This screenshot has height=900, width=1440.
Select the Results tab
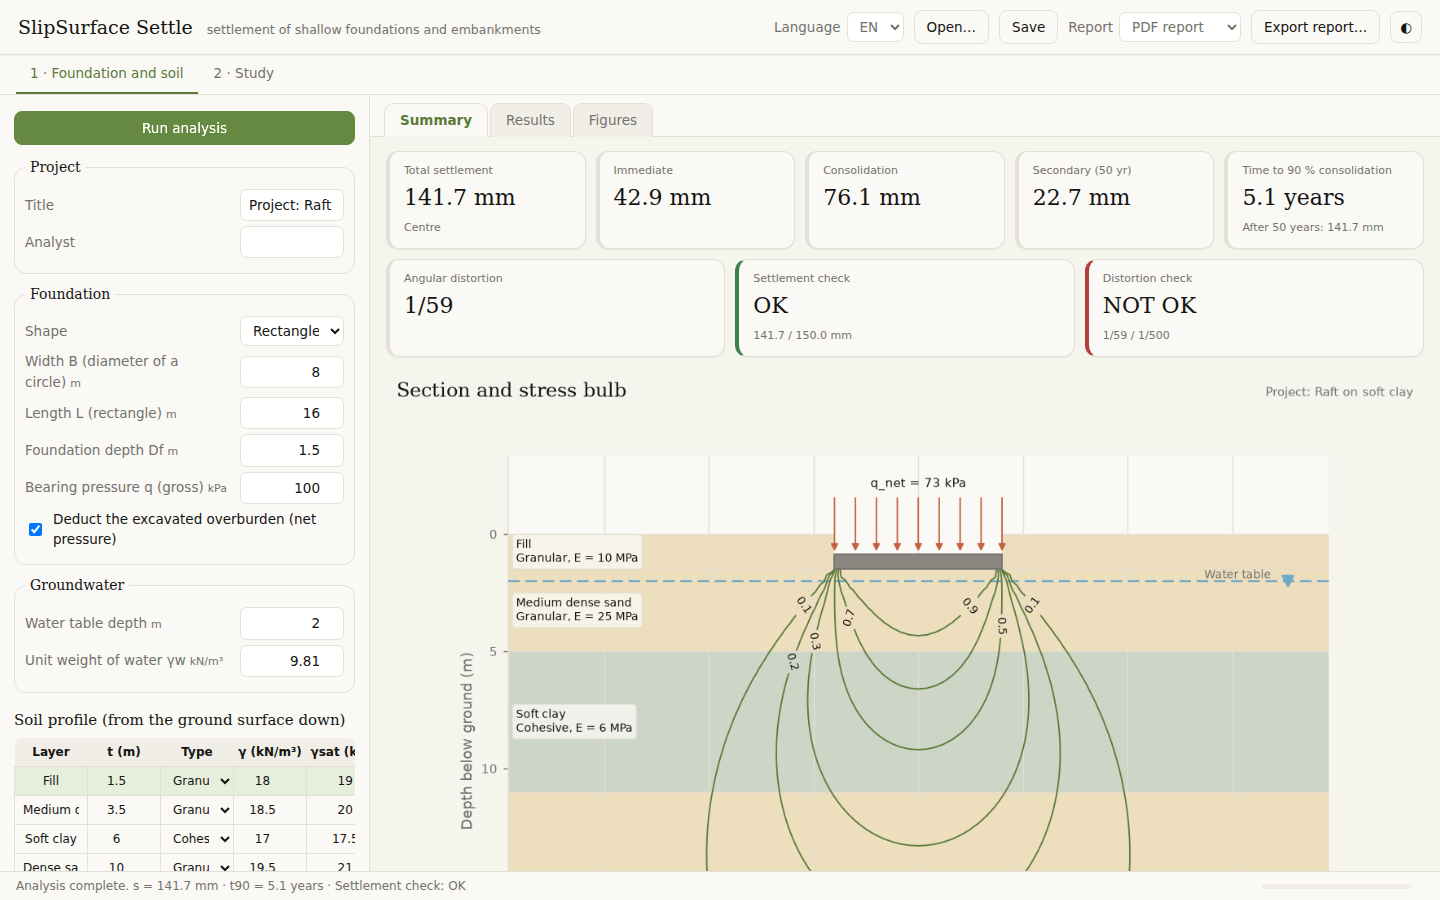tap(530, 120)
